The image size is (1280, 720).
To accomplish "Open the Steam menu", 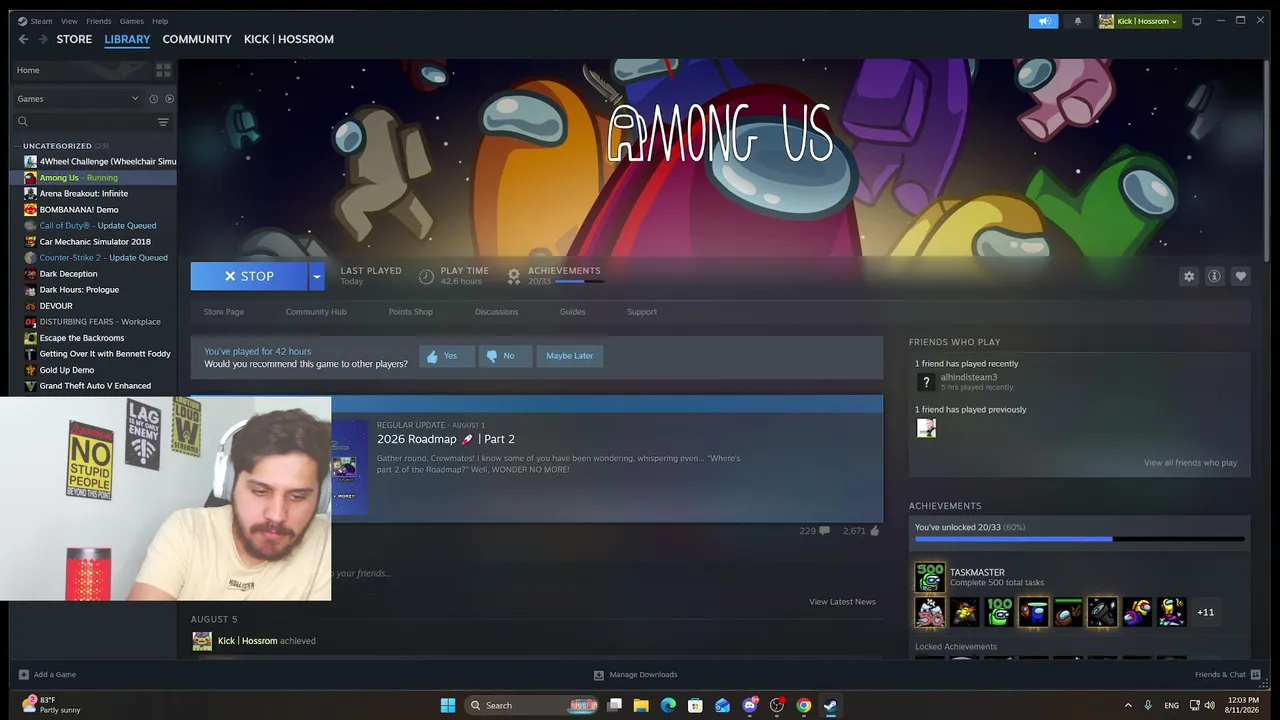I will (x=41, y=21).
